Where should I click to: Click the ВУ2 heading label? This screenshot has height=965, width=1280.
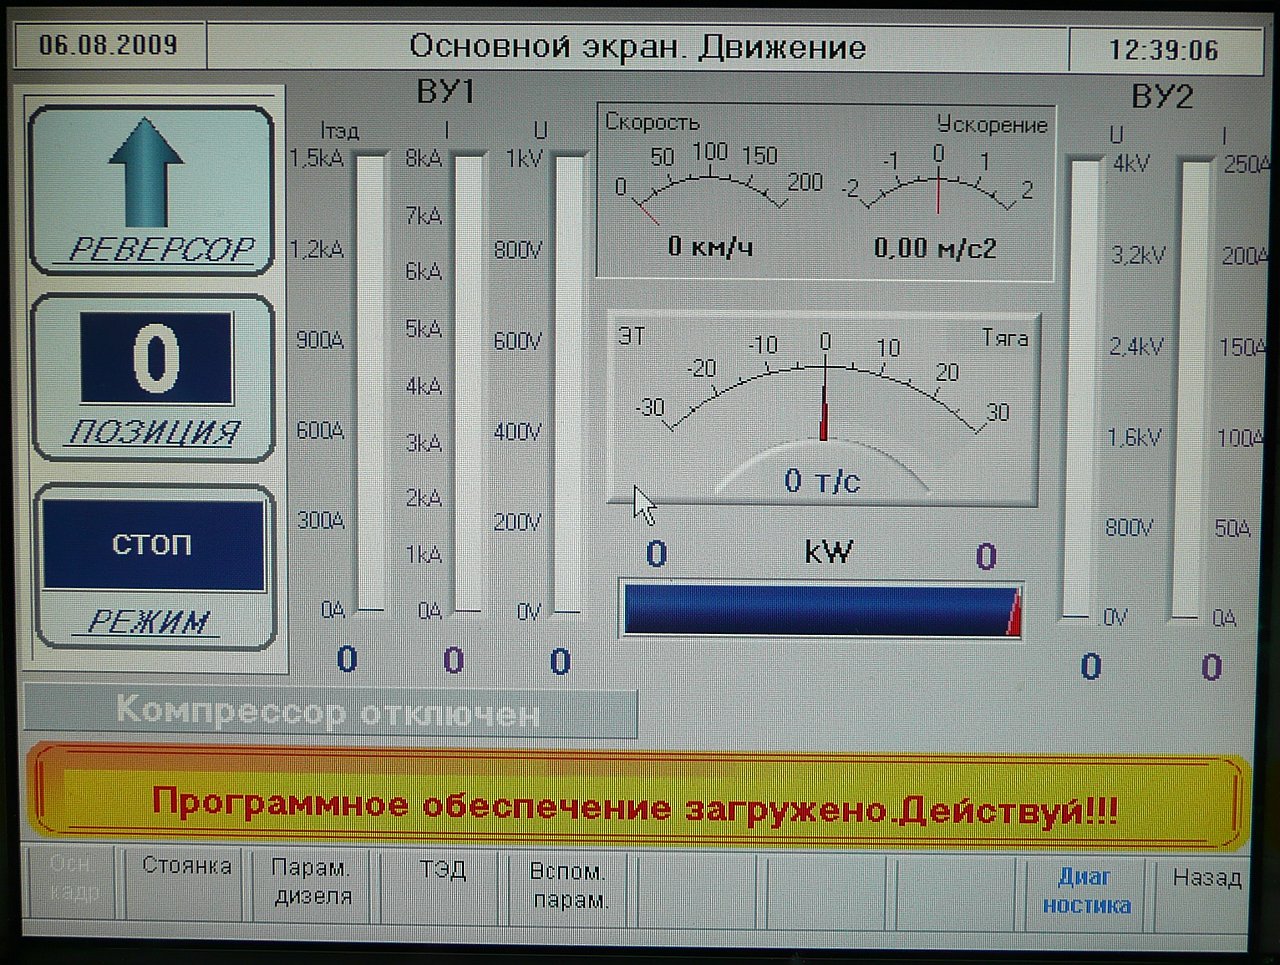(1161, 97)
